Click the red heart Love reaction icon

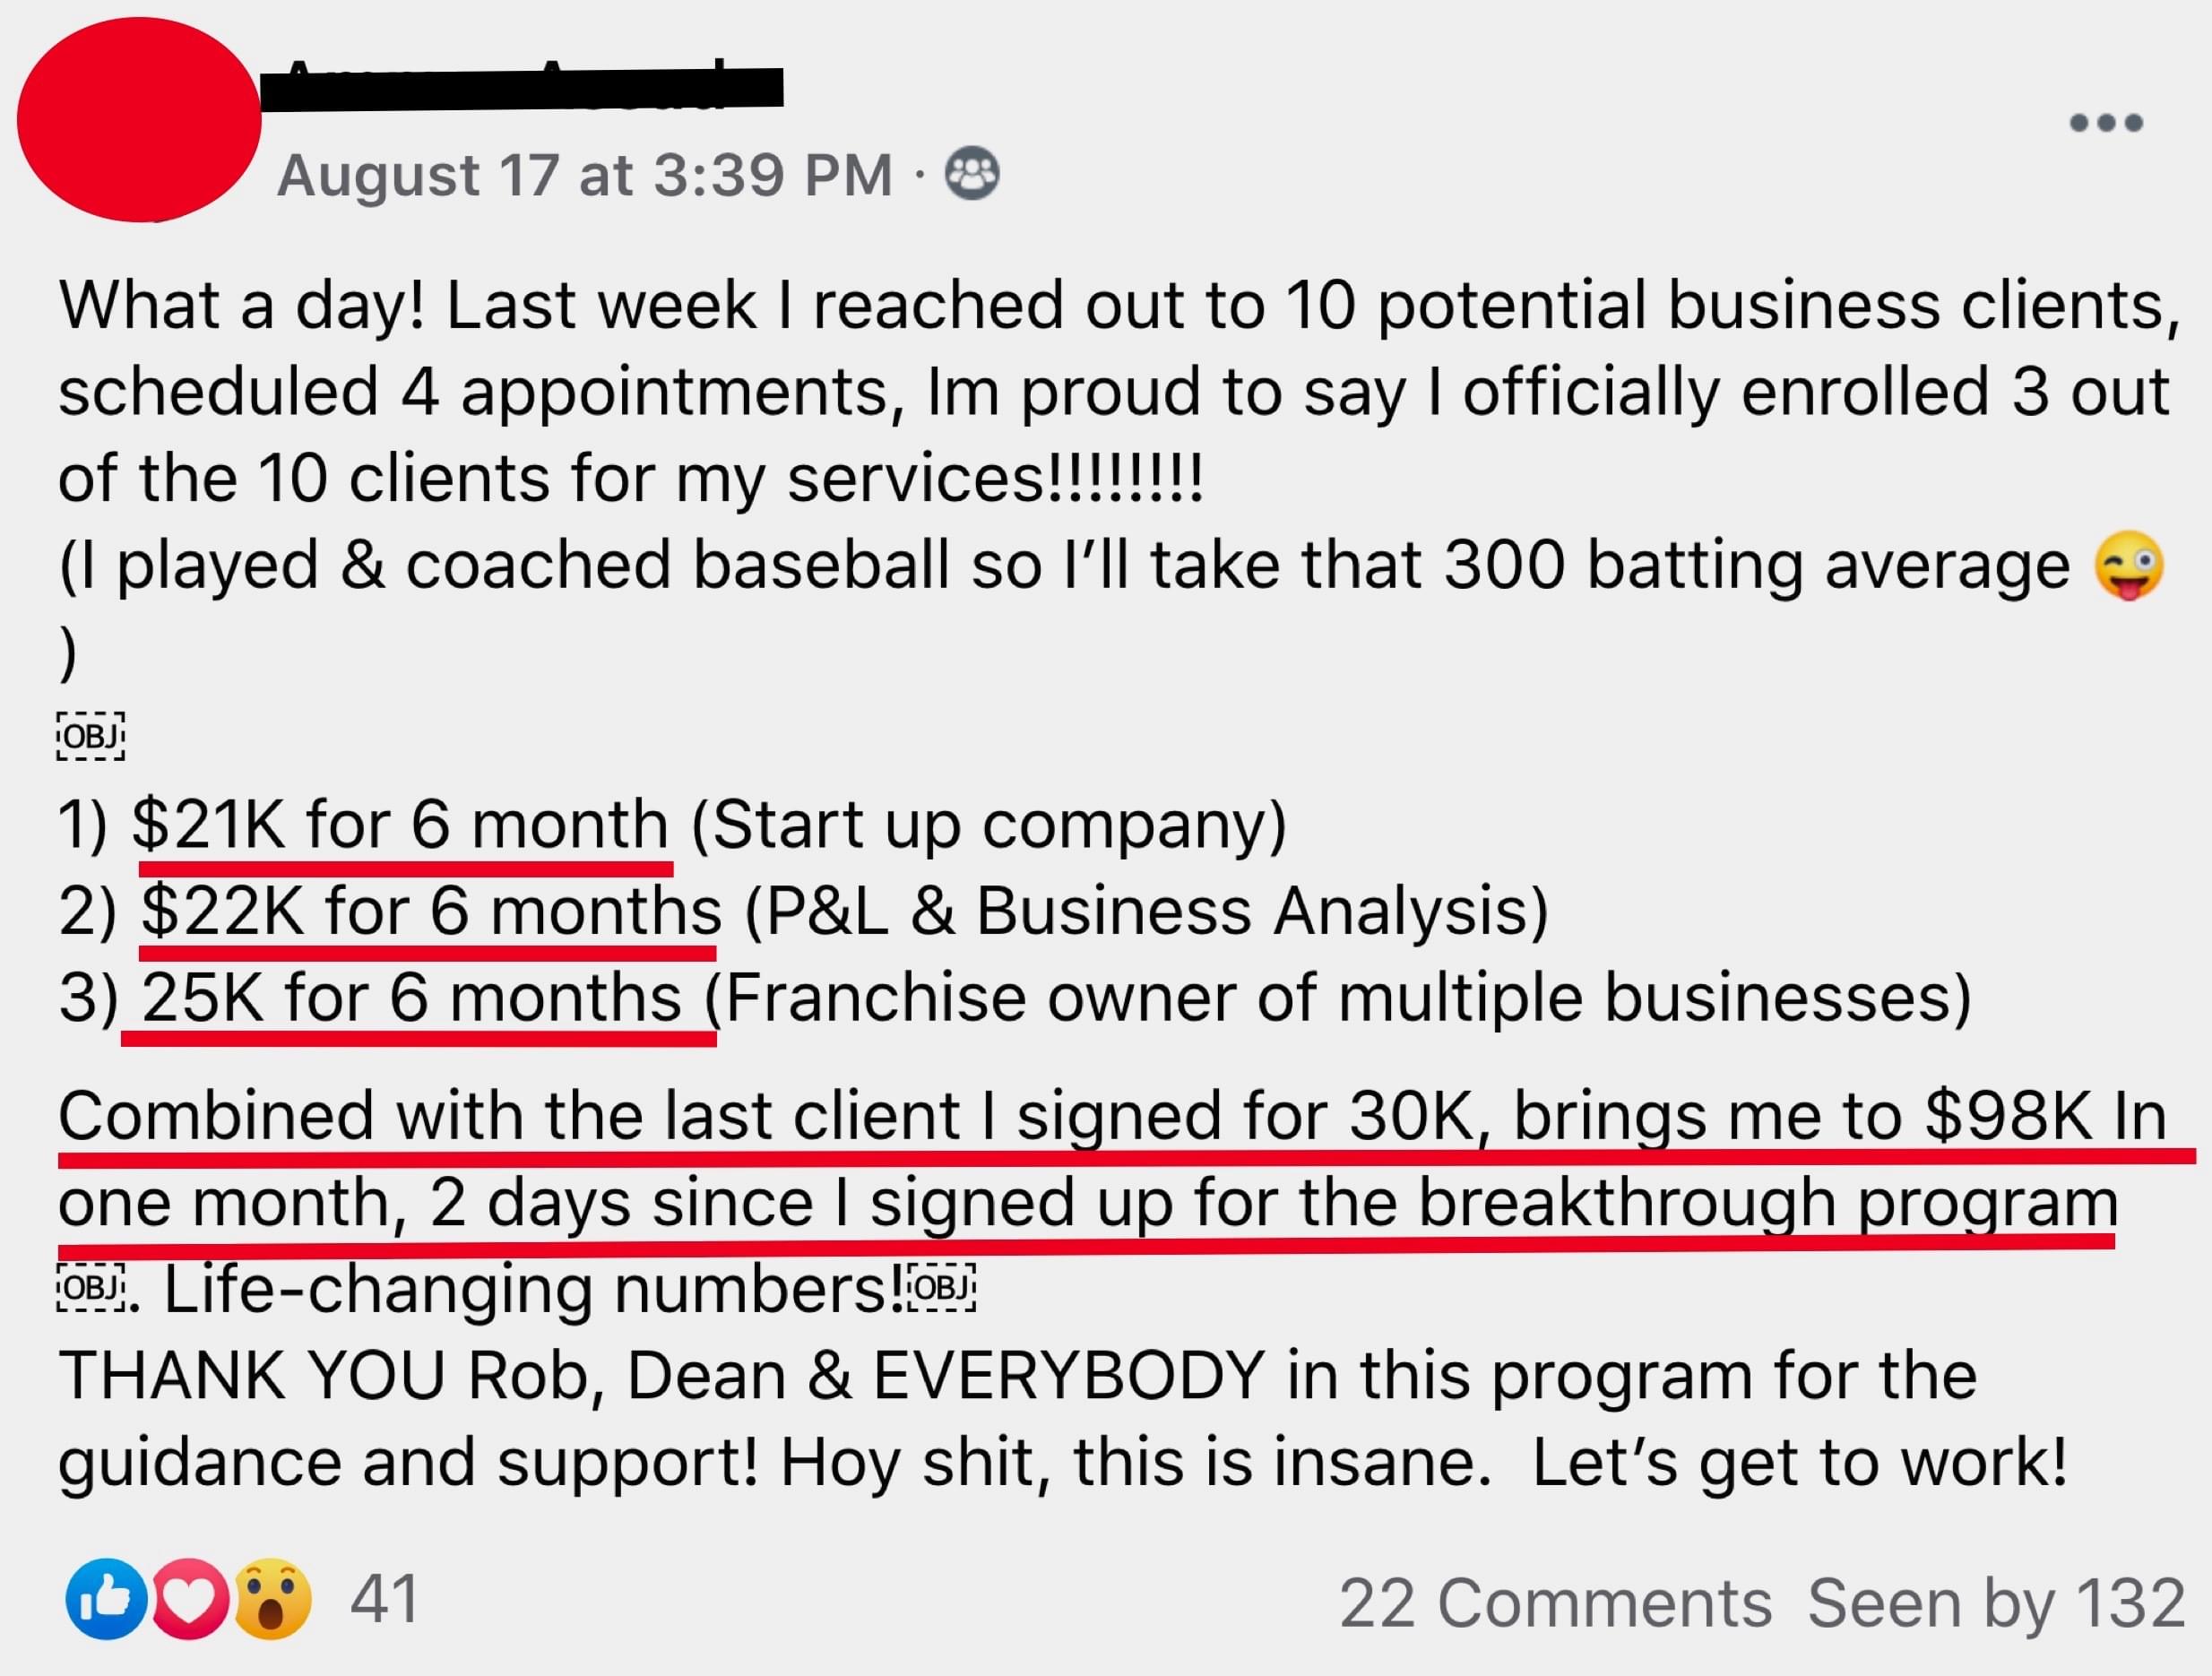[x=189, y=1598]
